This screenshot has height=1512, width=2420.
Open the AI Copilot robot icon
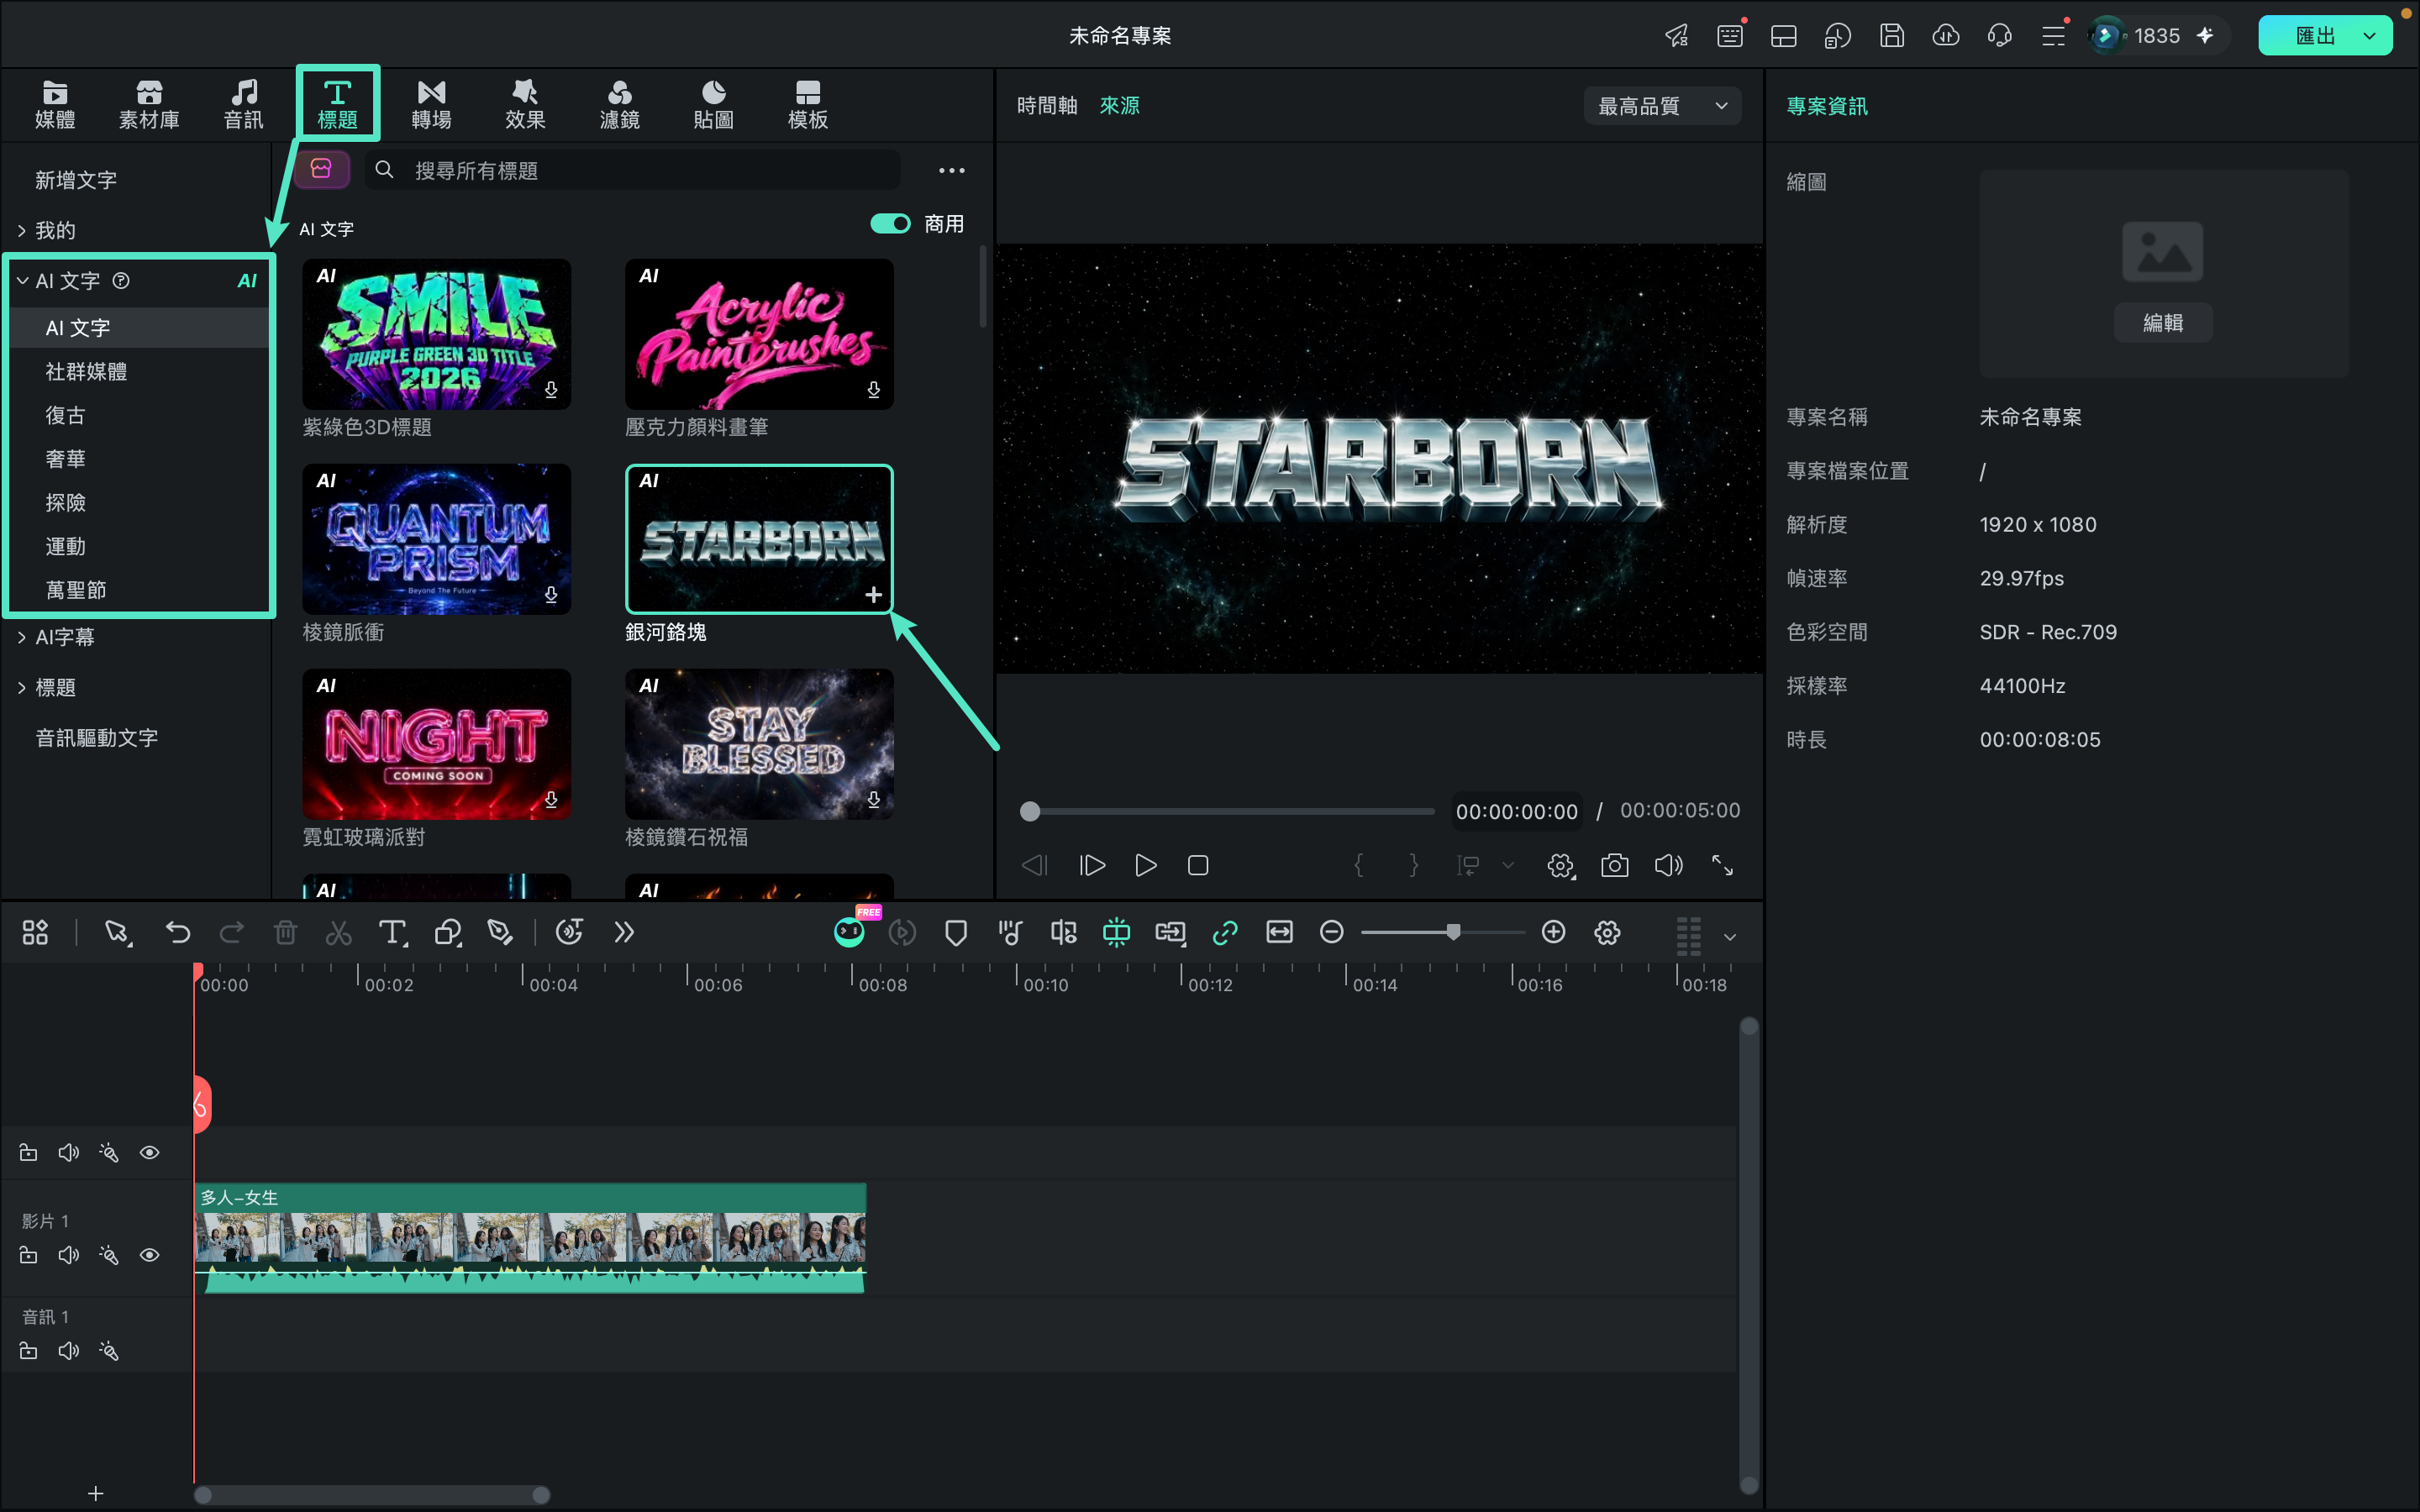pos(849,932)
